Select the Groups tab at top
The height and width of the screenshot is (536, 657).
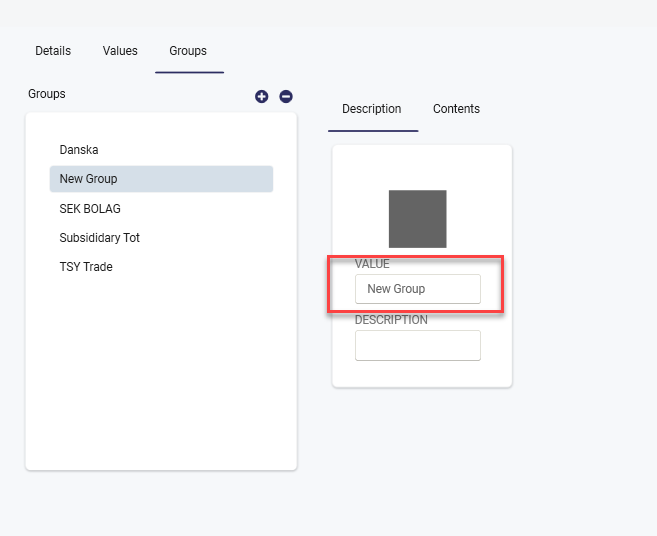click(188, 51)
